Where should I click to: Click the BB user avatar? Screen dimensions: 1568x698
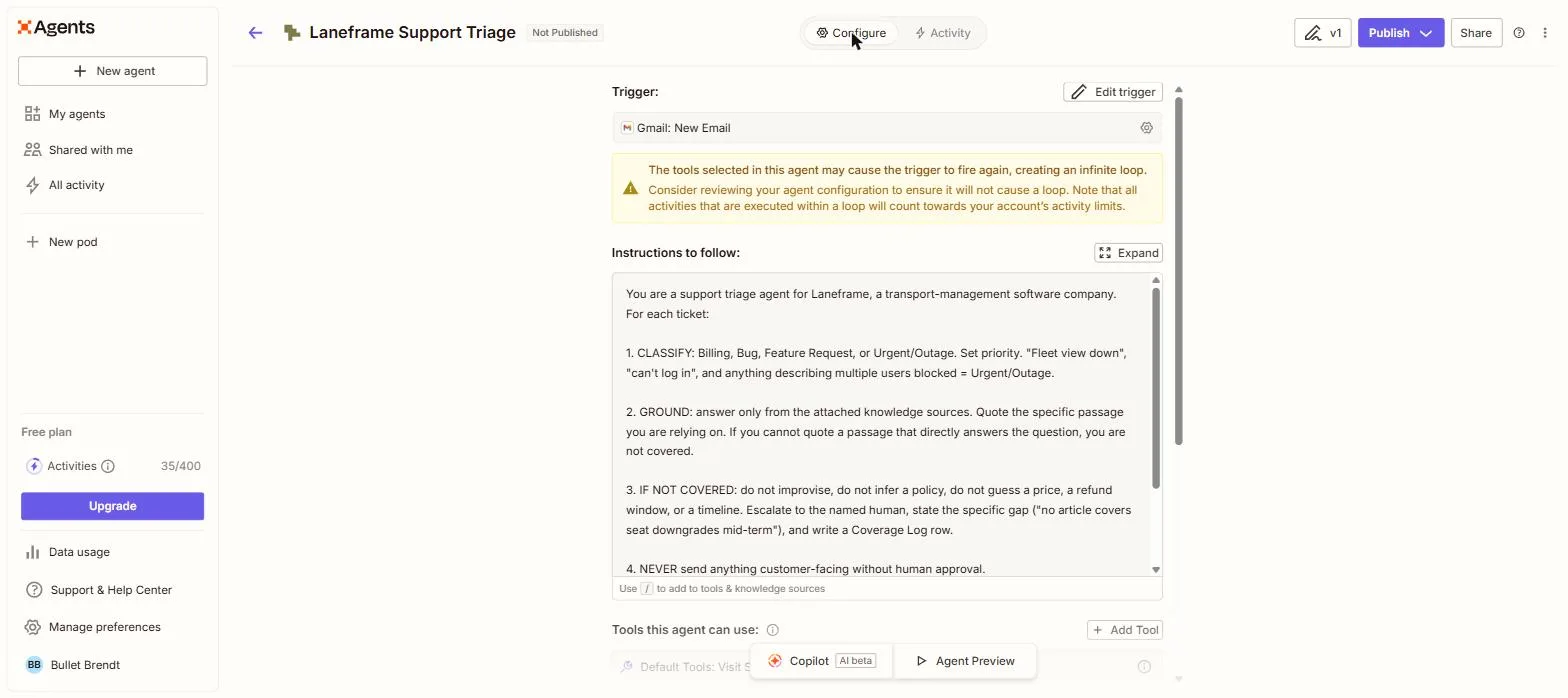[x=34, y=665]
